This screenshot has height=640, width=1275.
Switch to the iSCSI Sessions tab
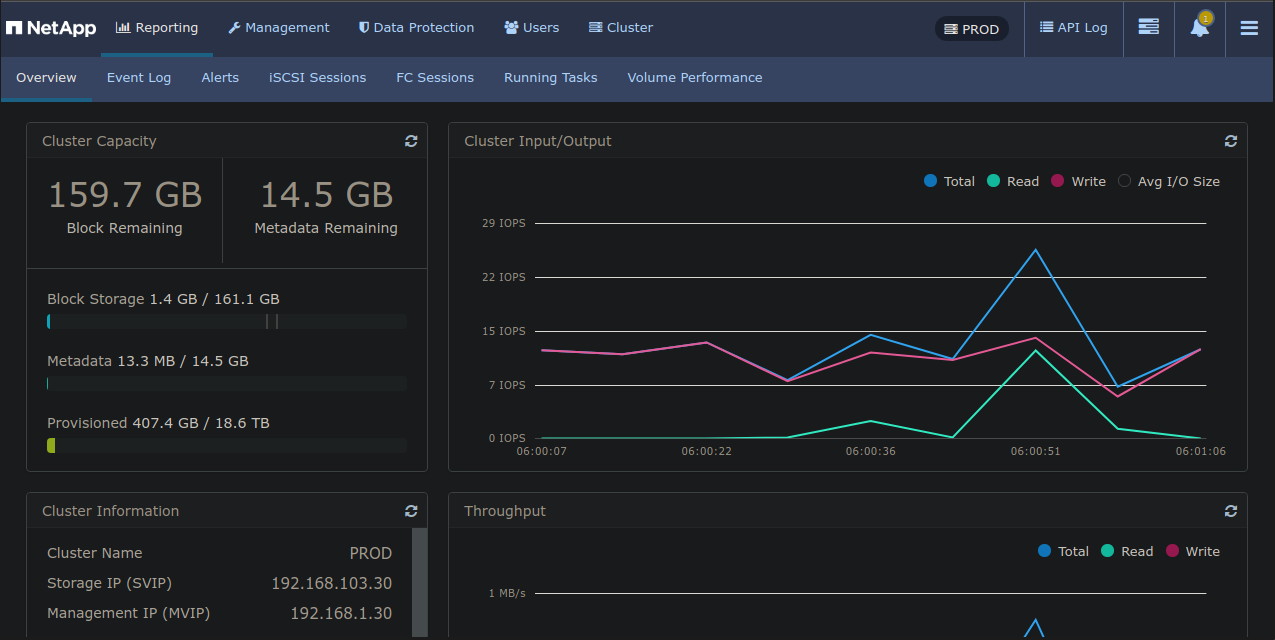coord(318,78)
